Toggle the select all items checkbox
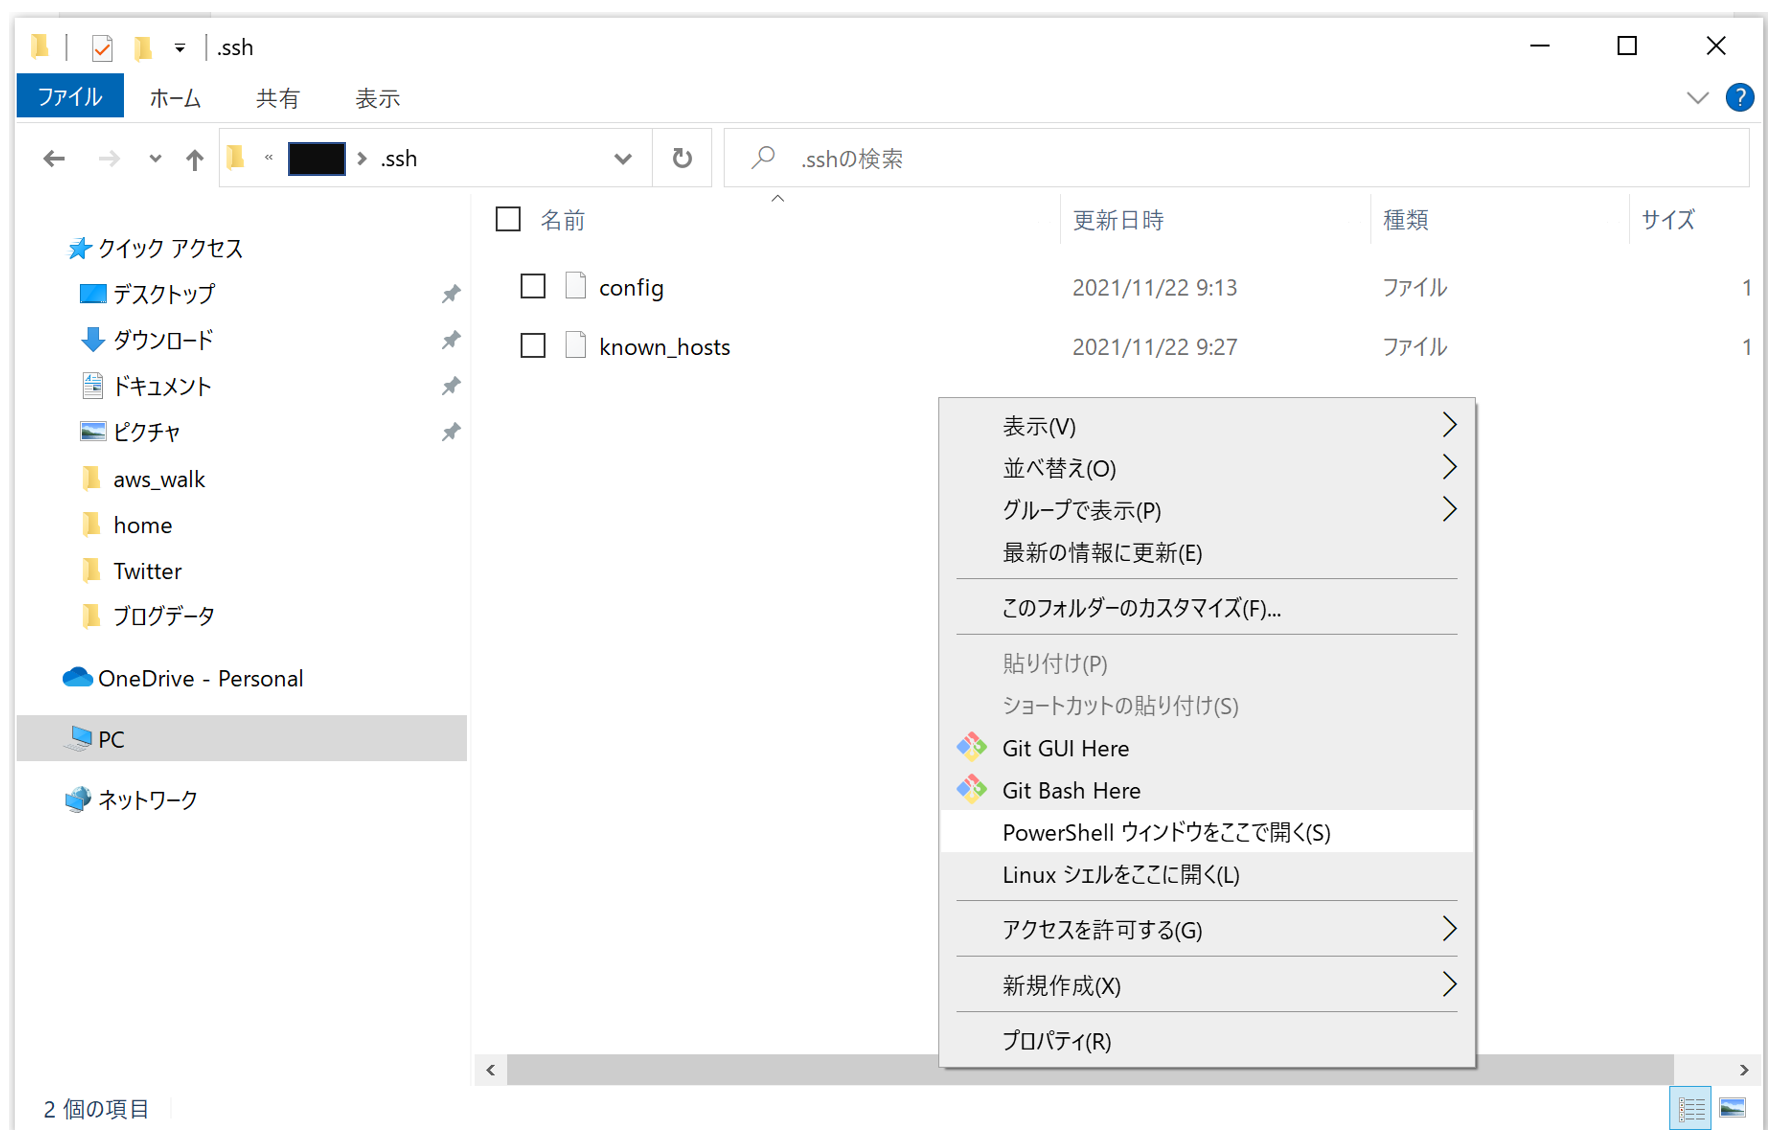 point(508,219)
